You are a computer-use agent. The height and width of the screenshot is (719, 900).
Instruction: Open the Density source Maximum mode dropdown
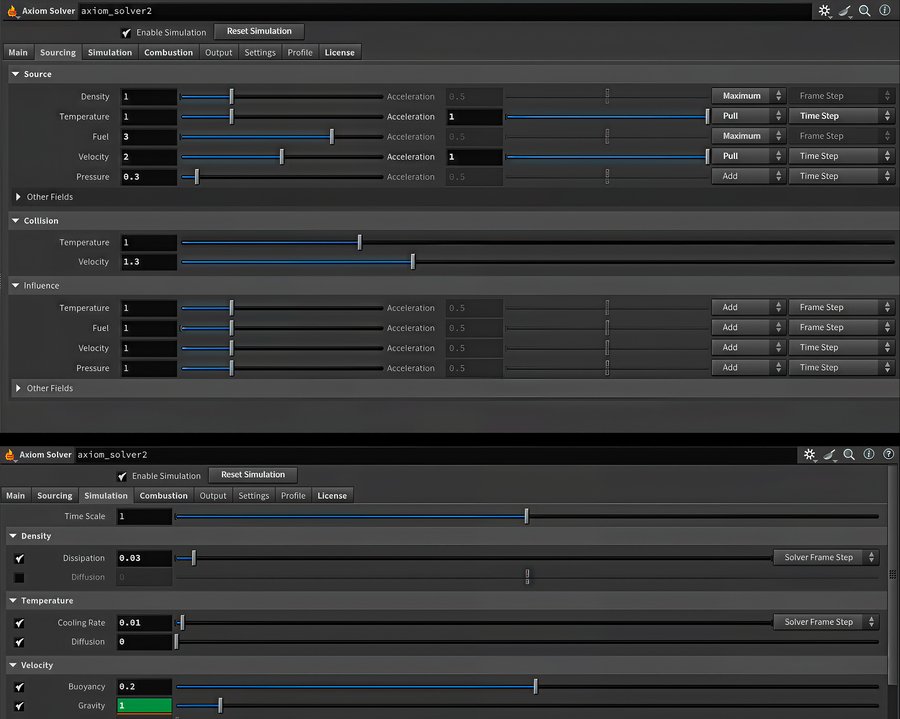point(749,96)
